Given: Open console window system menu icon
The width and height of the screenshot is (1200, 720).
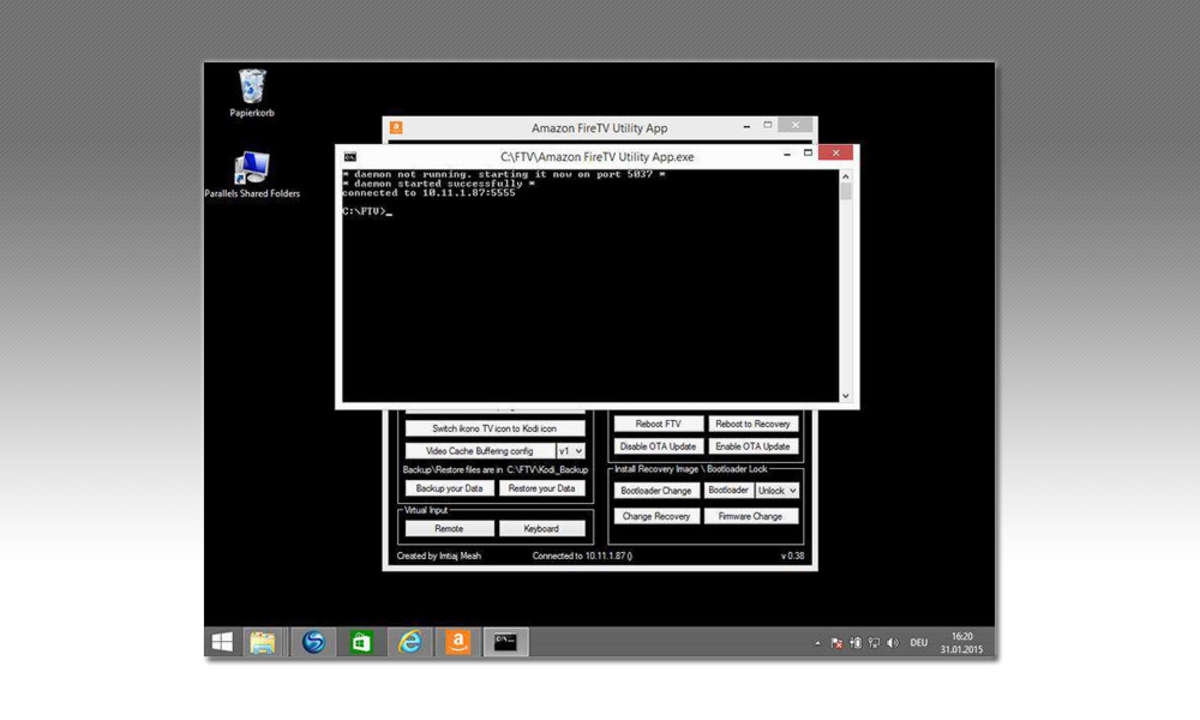Looking at the screenshot, I should [x=350, y=156].
